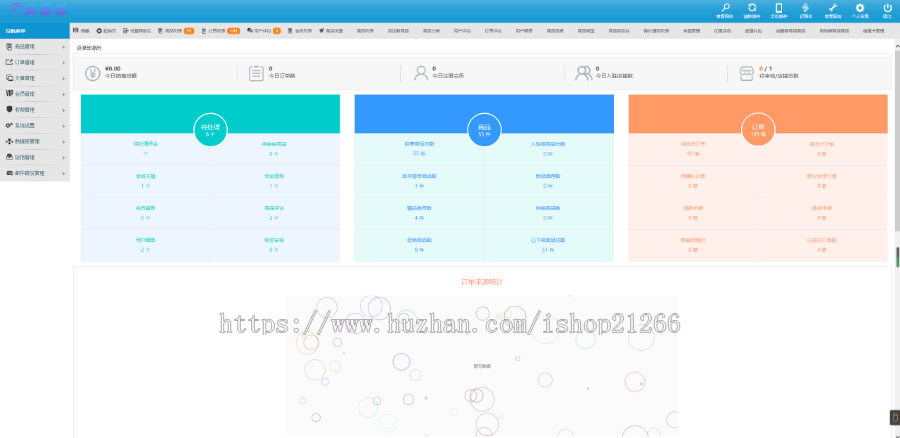The height and width of the screenshot is (438, 900).
Task: Open the product list tab with badge 55
Action: pyautogui.click(x=176, y=30)
